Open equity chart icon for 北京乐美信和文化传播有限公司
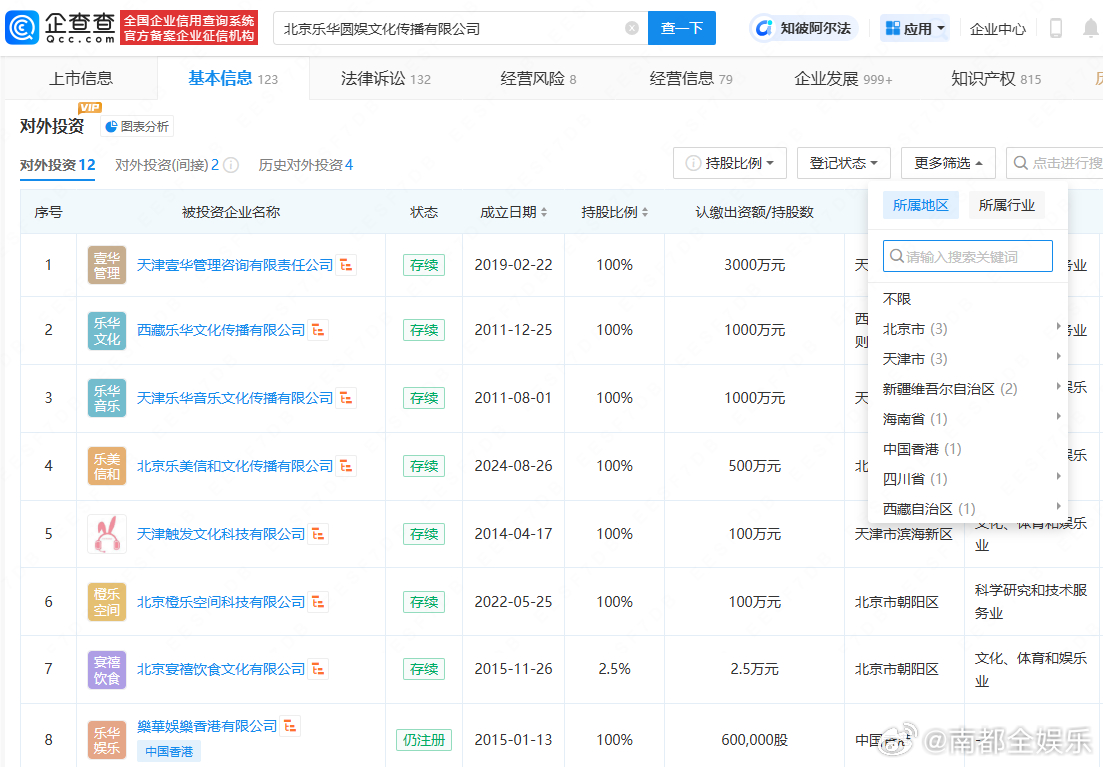The image size is (1103, 767). click(x=346, y=466)
